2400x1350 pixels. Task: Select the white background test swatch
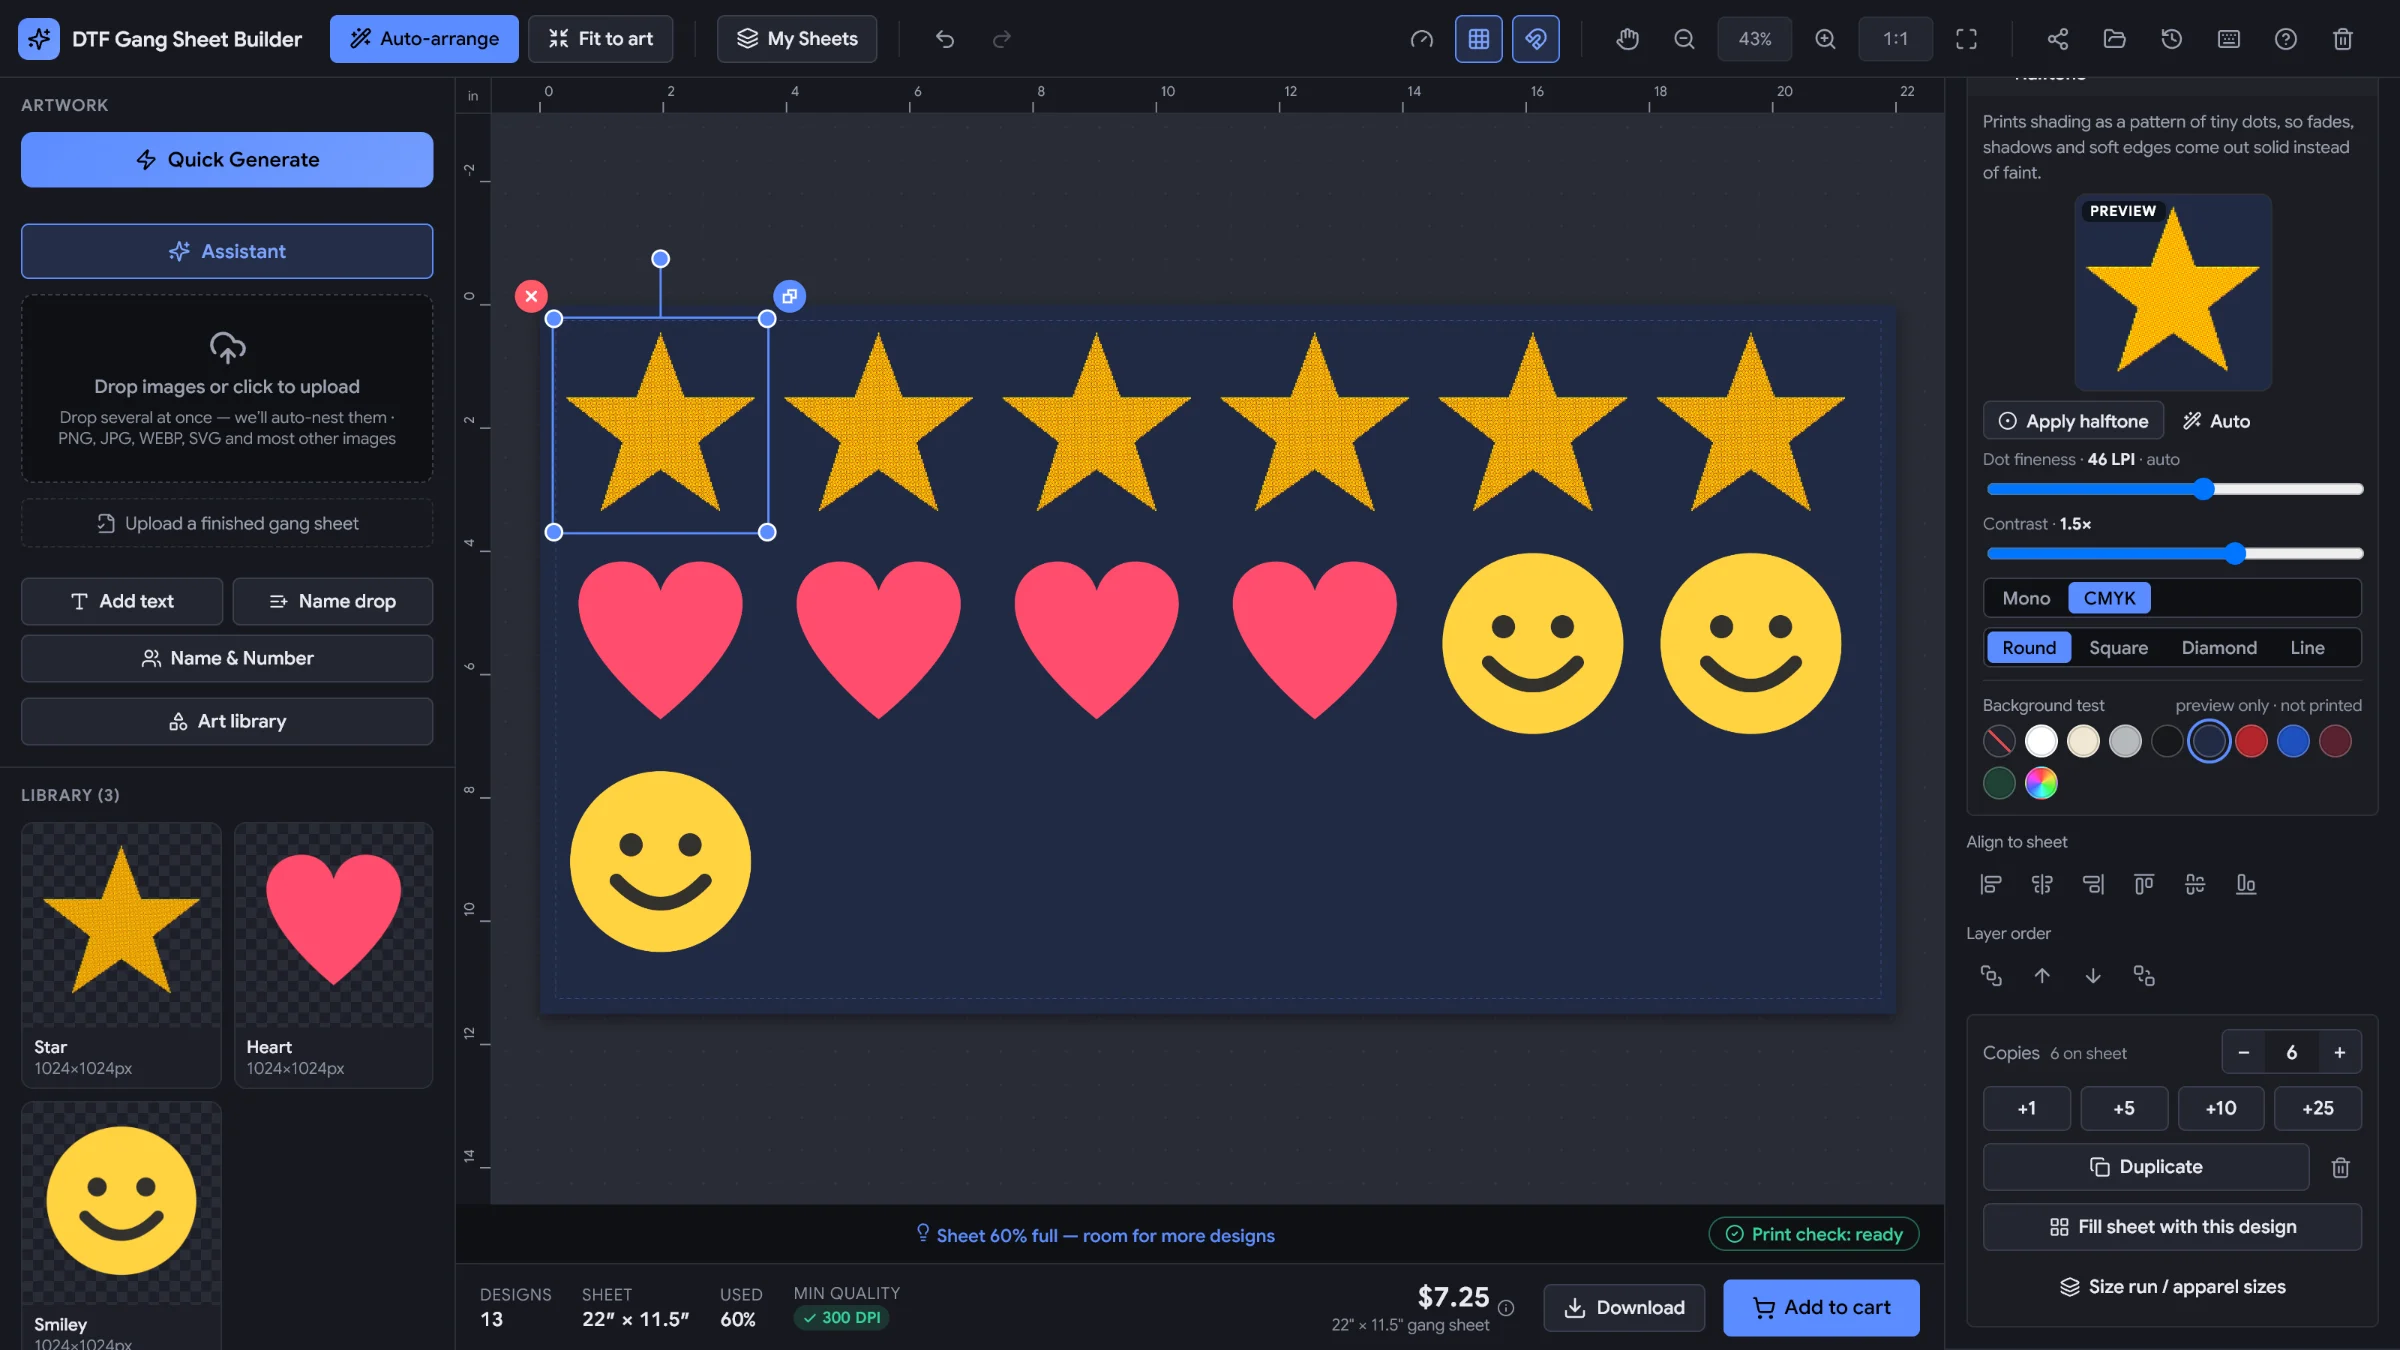click(x=2040, y=741)
